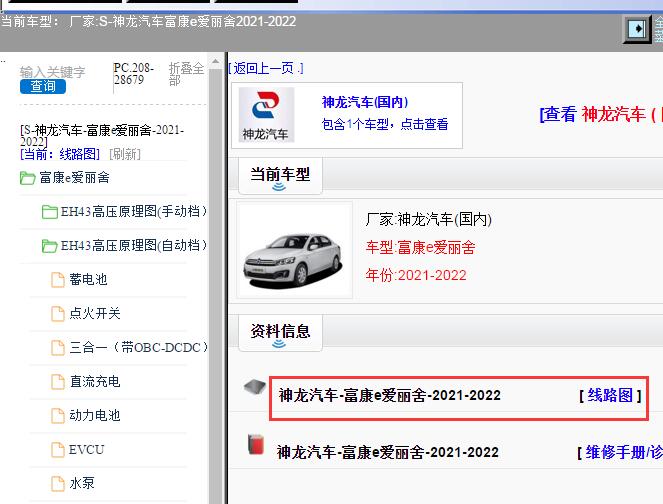Open the 动力电池 diagram entry
The image size is (663, 504).
[95, 415]
